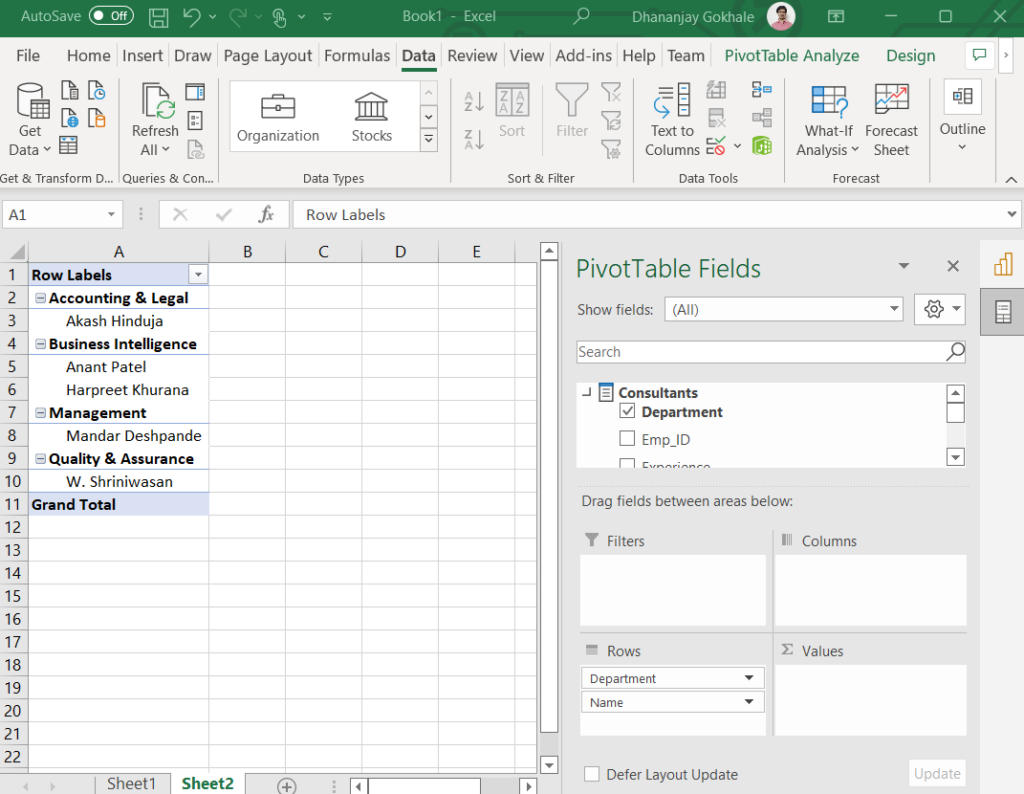This screenshot has width=1024, height=794.
Task: Click the Update button
Action: coord(937,773)
